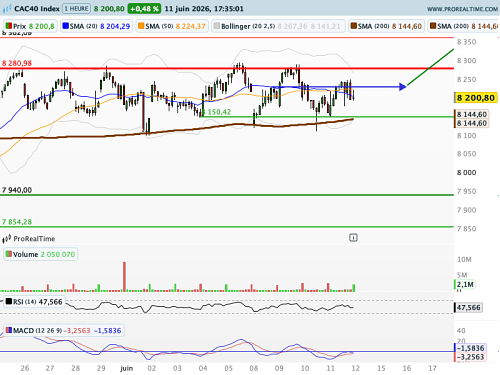This screenshot has height=375, width=500.
Task: Open the first SMA (200) 8 144,60 legend
Action: click(386, 26)
